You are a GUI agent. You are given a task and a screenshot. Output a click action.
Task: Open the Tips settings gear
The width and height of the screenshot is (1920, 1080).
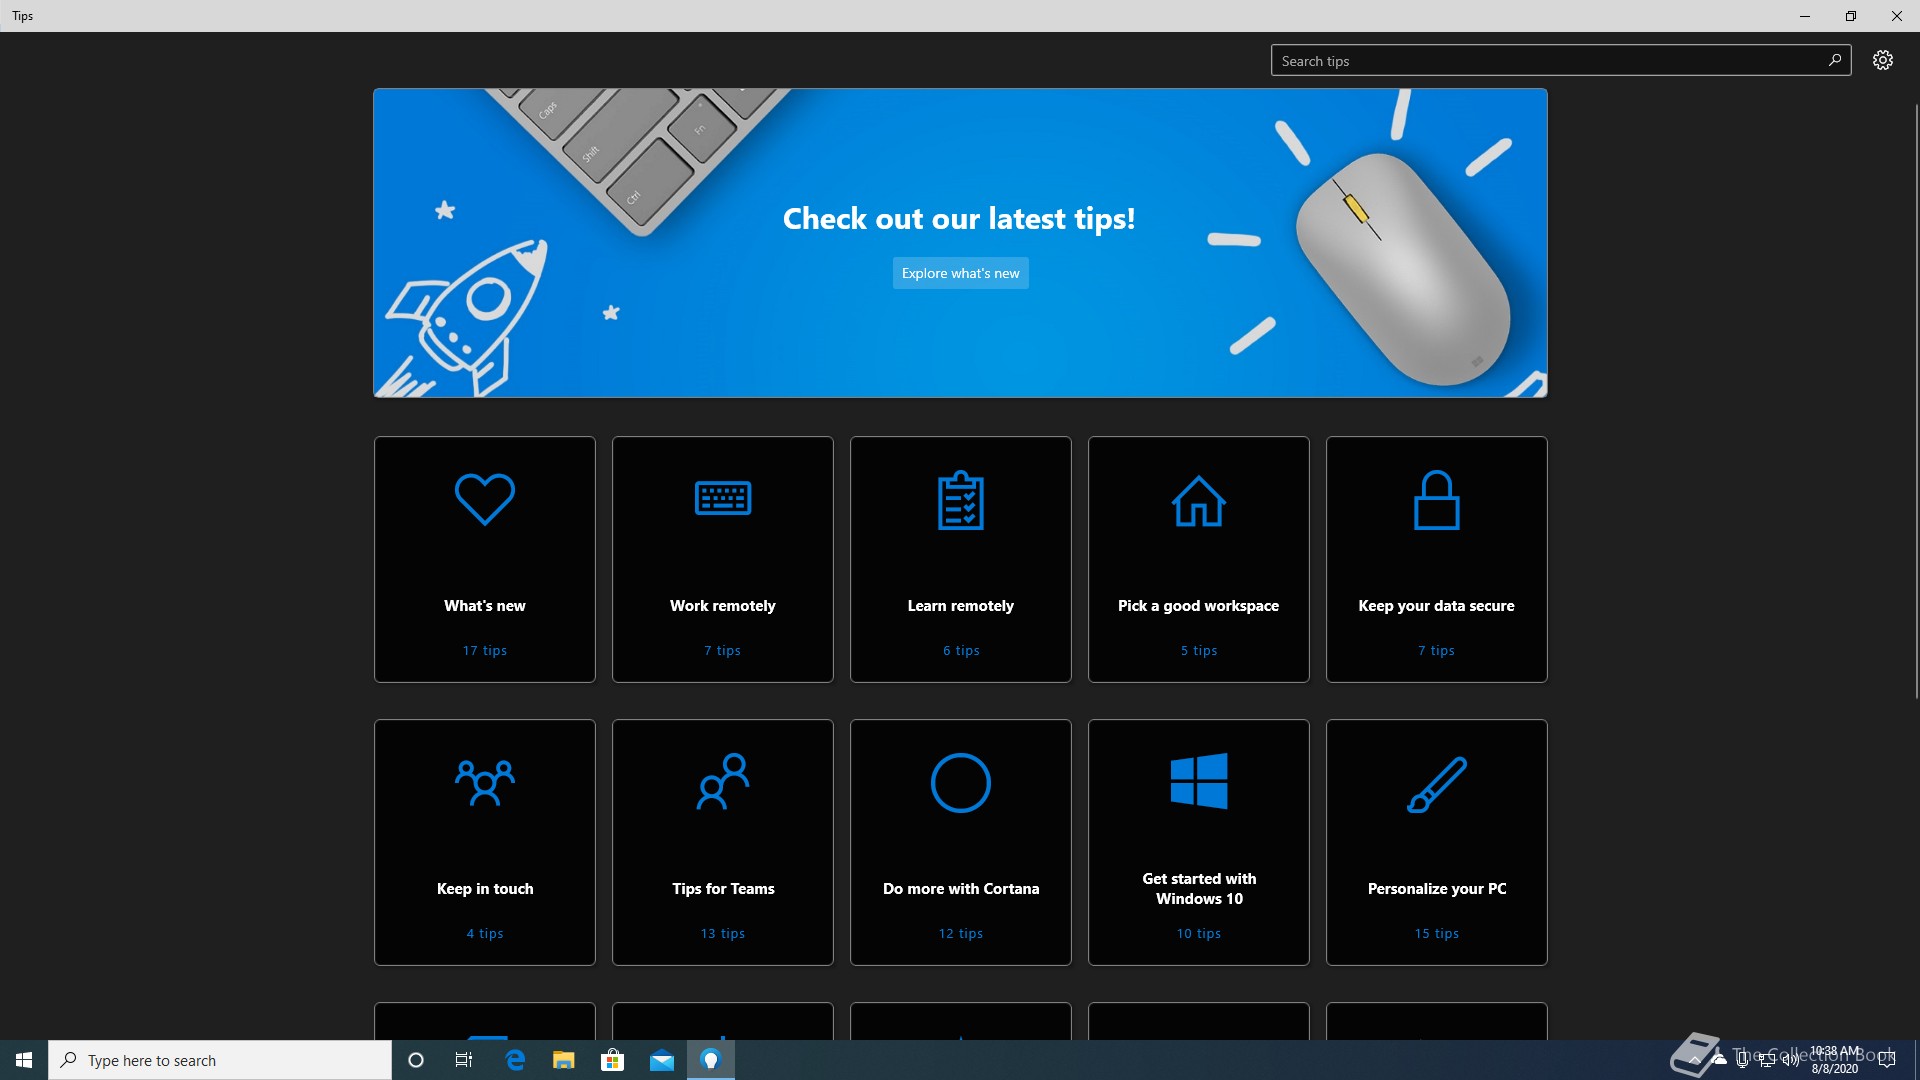pyautogui.click(x=1883, y=60)
